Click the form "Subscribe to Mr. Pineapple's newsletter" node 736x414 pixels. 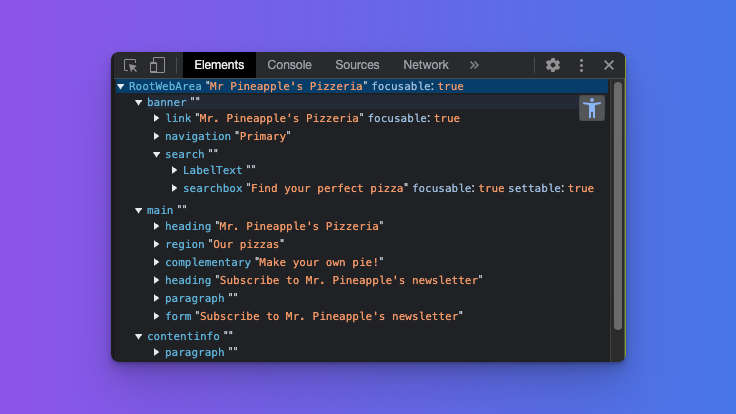[313, 316]
